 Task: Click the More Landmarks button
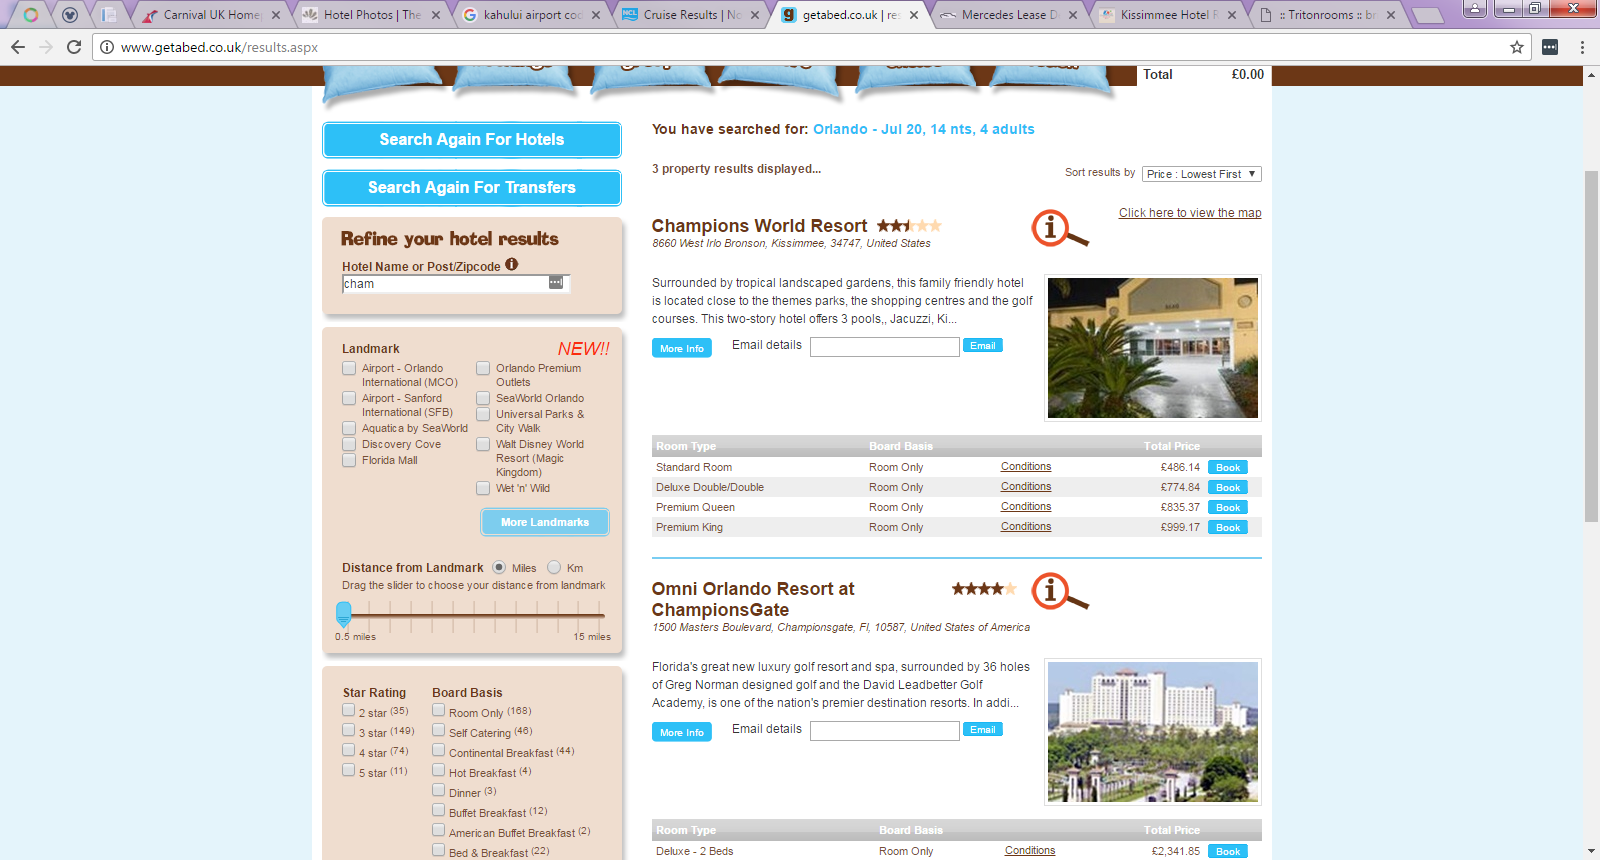(x=545, y=522)
